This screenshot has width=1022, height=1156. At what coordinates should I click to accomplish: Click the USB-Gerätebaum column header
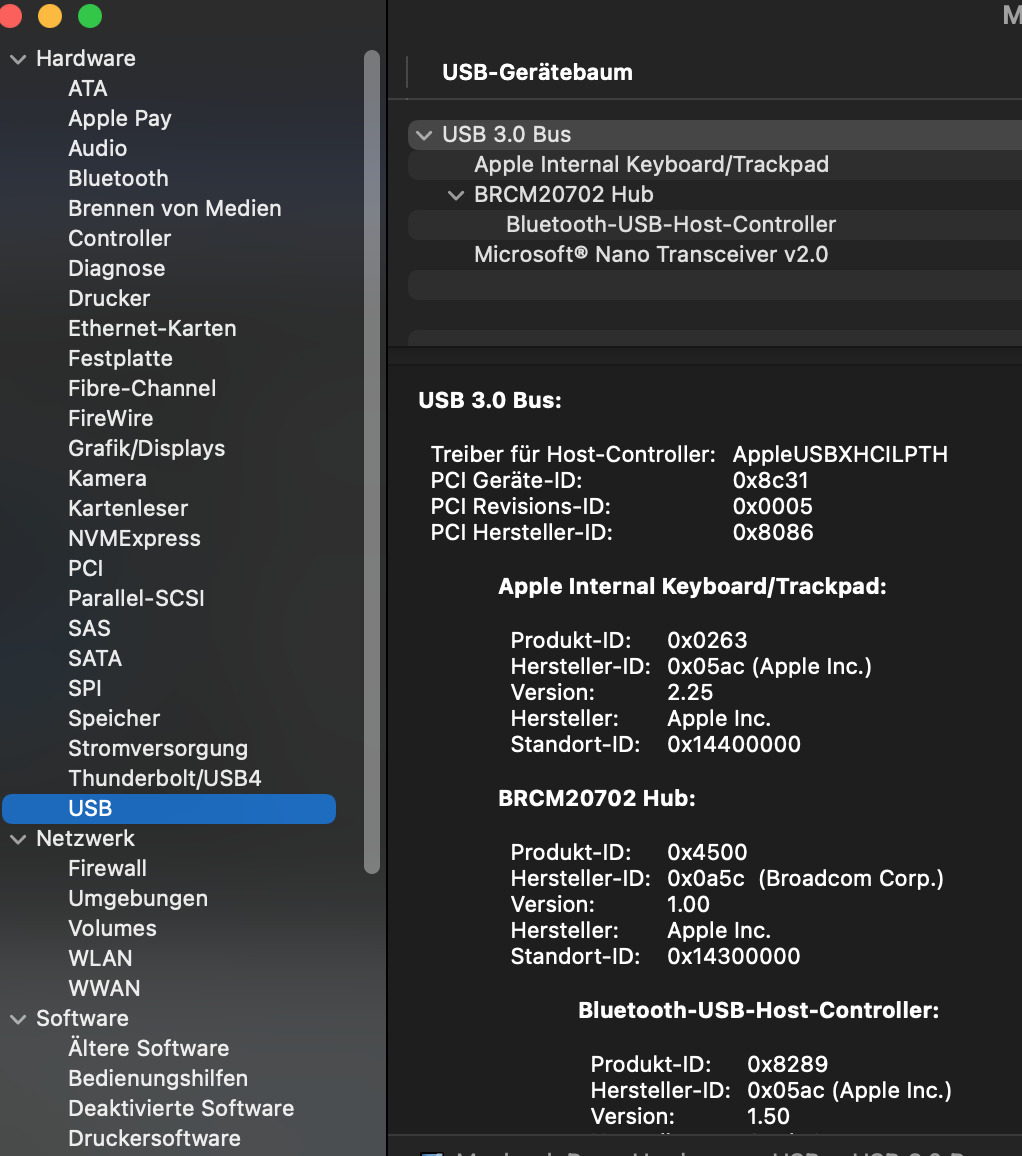tap(537, 73)
